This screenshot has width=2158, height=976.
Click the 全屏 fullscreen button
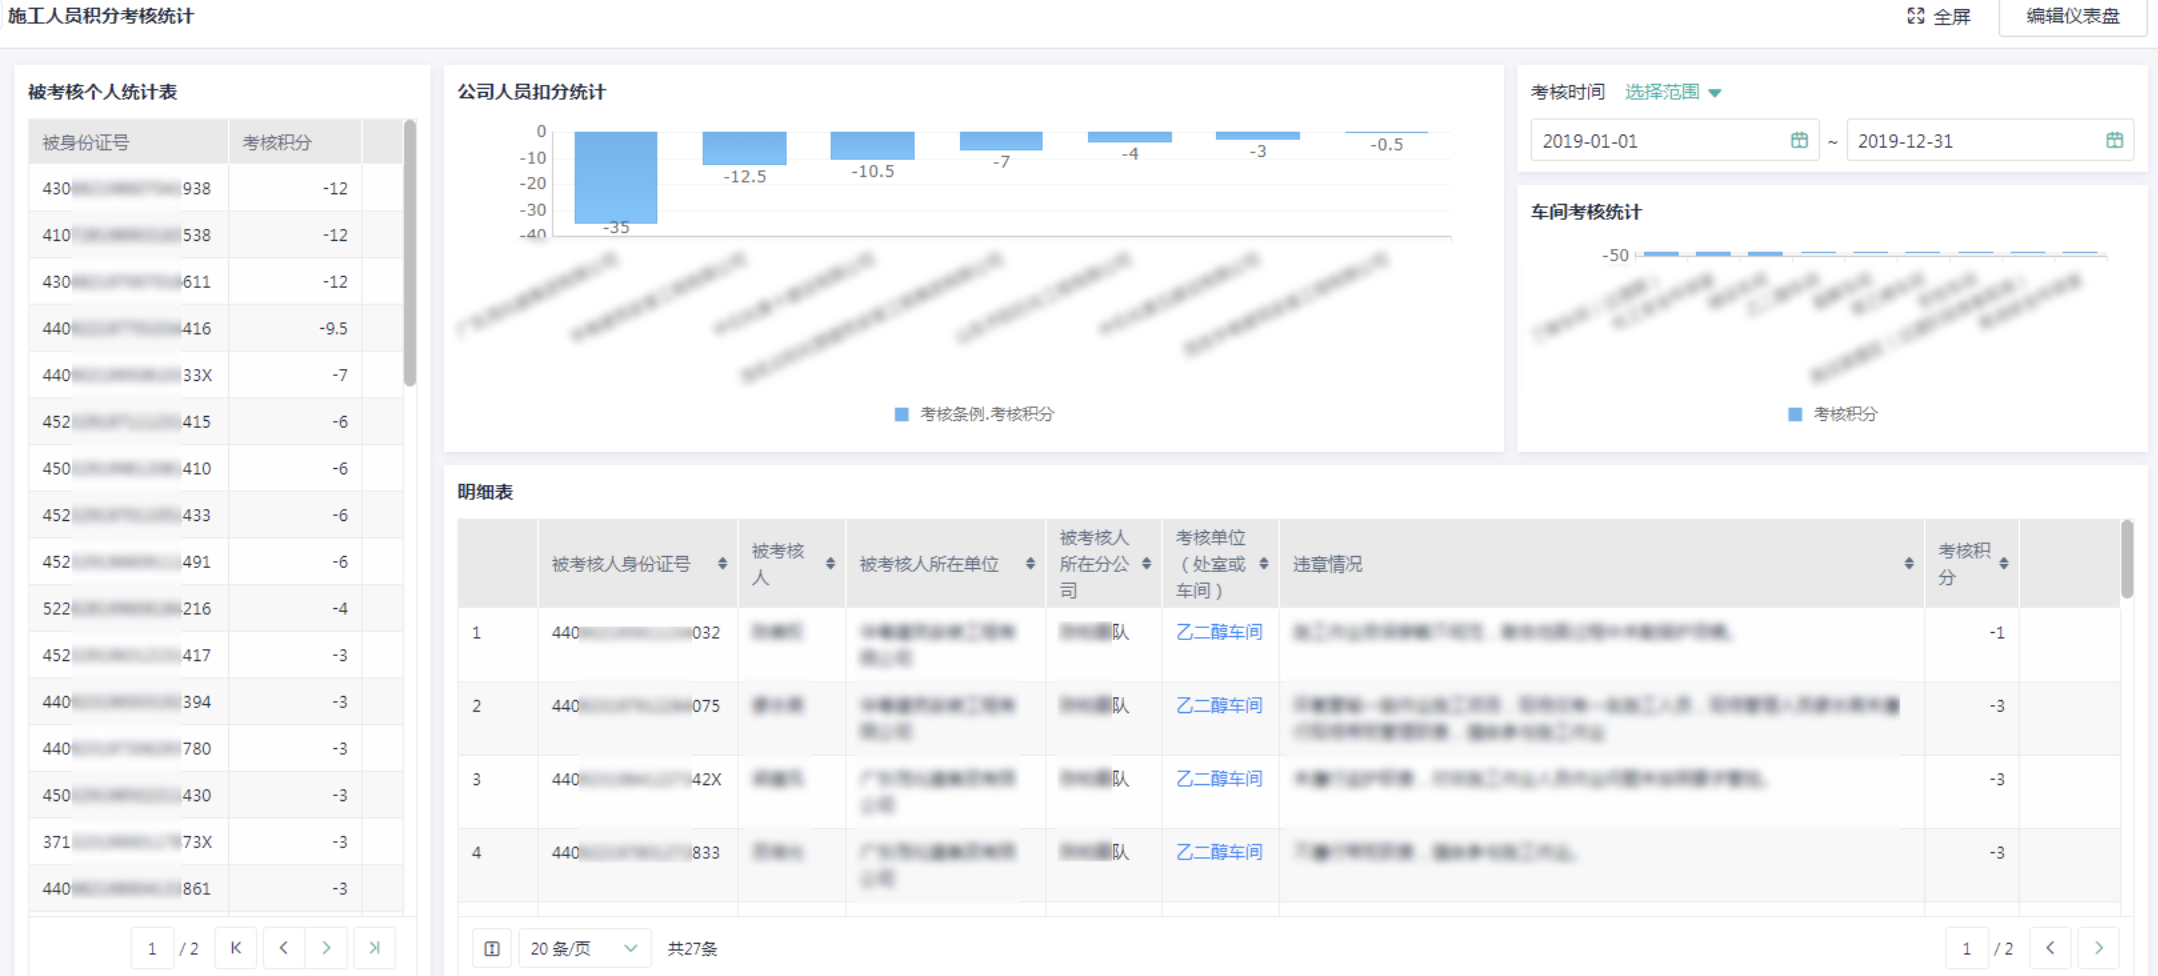(x=1938, y=16)
